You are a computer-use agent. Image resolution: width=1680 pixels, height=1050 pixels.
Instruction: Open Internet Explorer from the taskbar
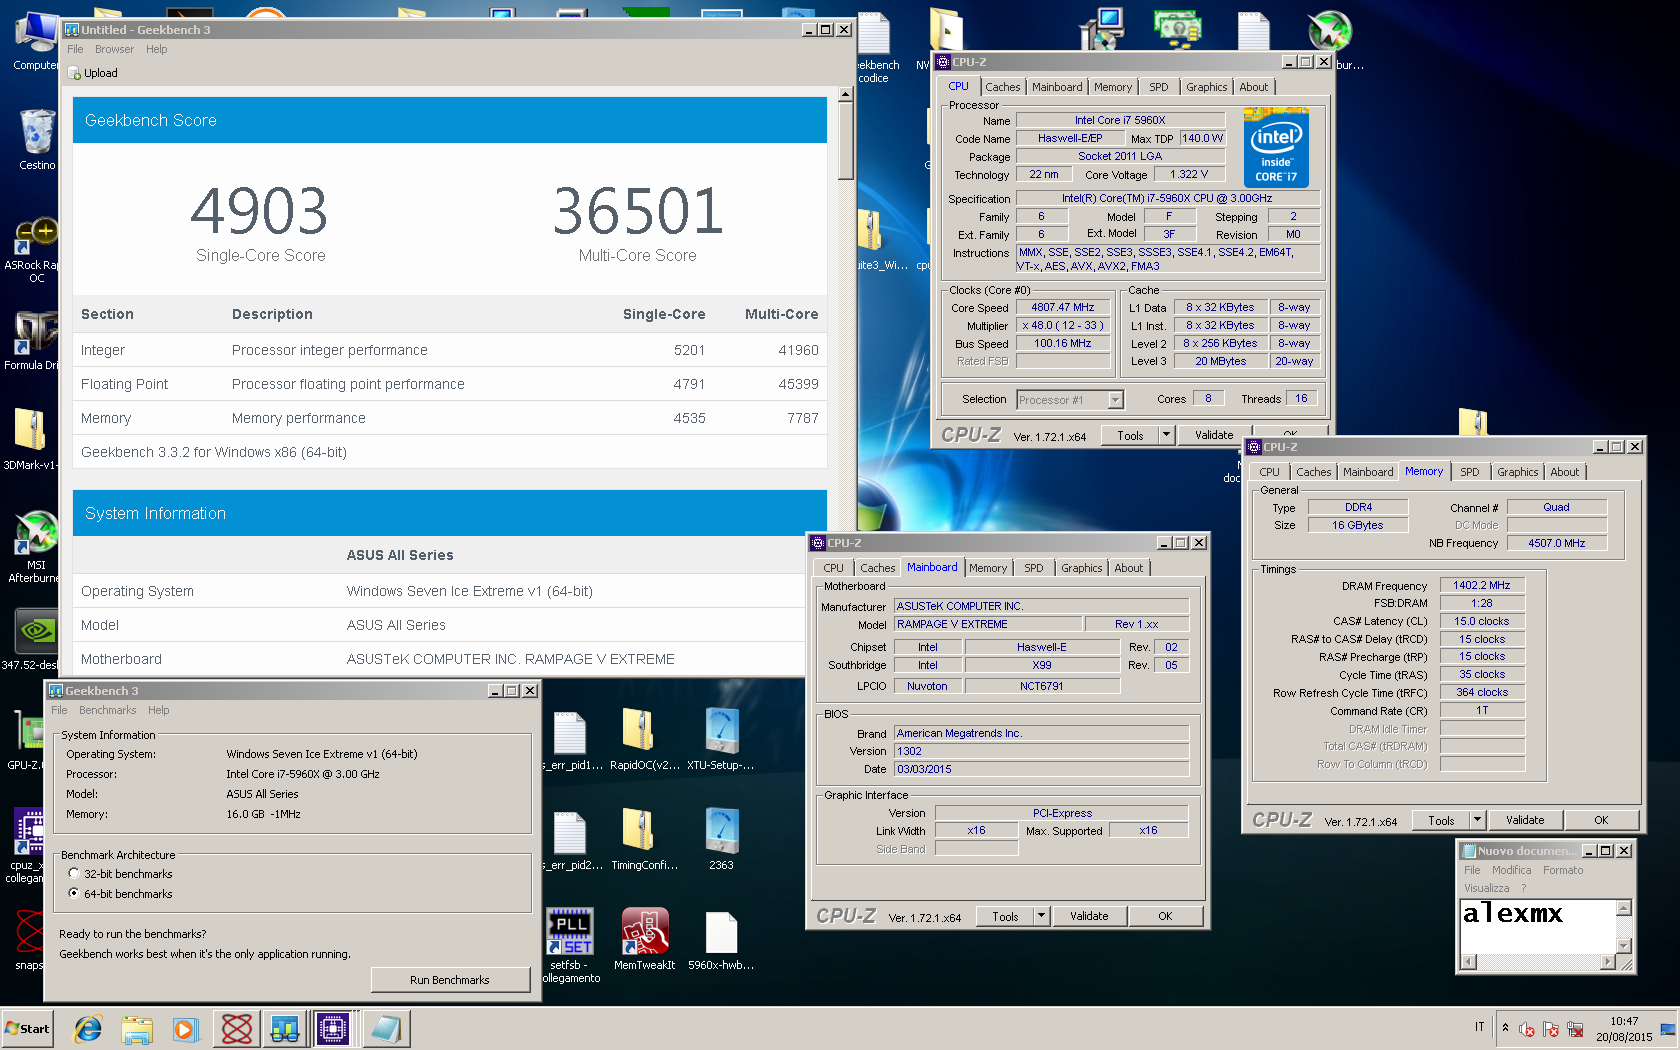point(88,1028)
